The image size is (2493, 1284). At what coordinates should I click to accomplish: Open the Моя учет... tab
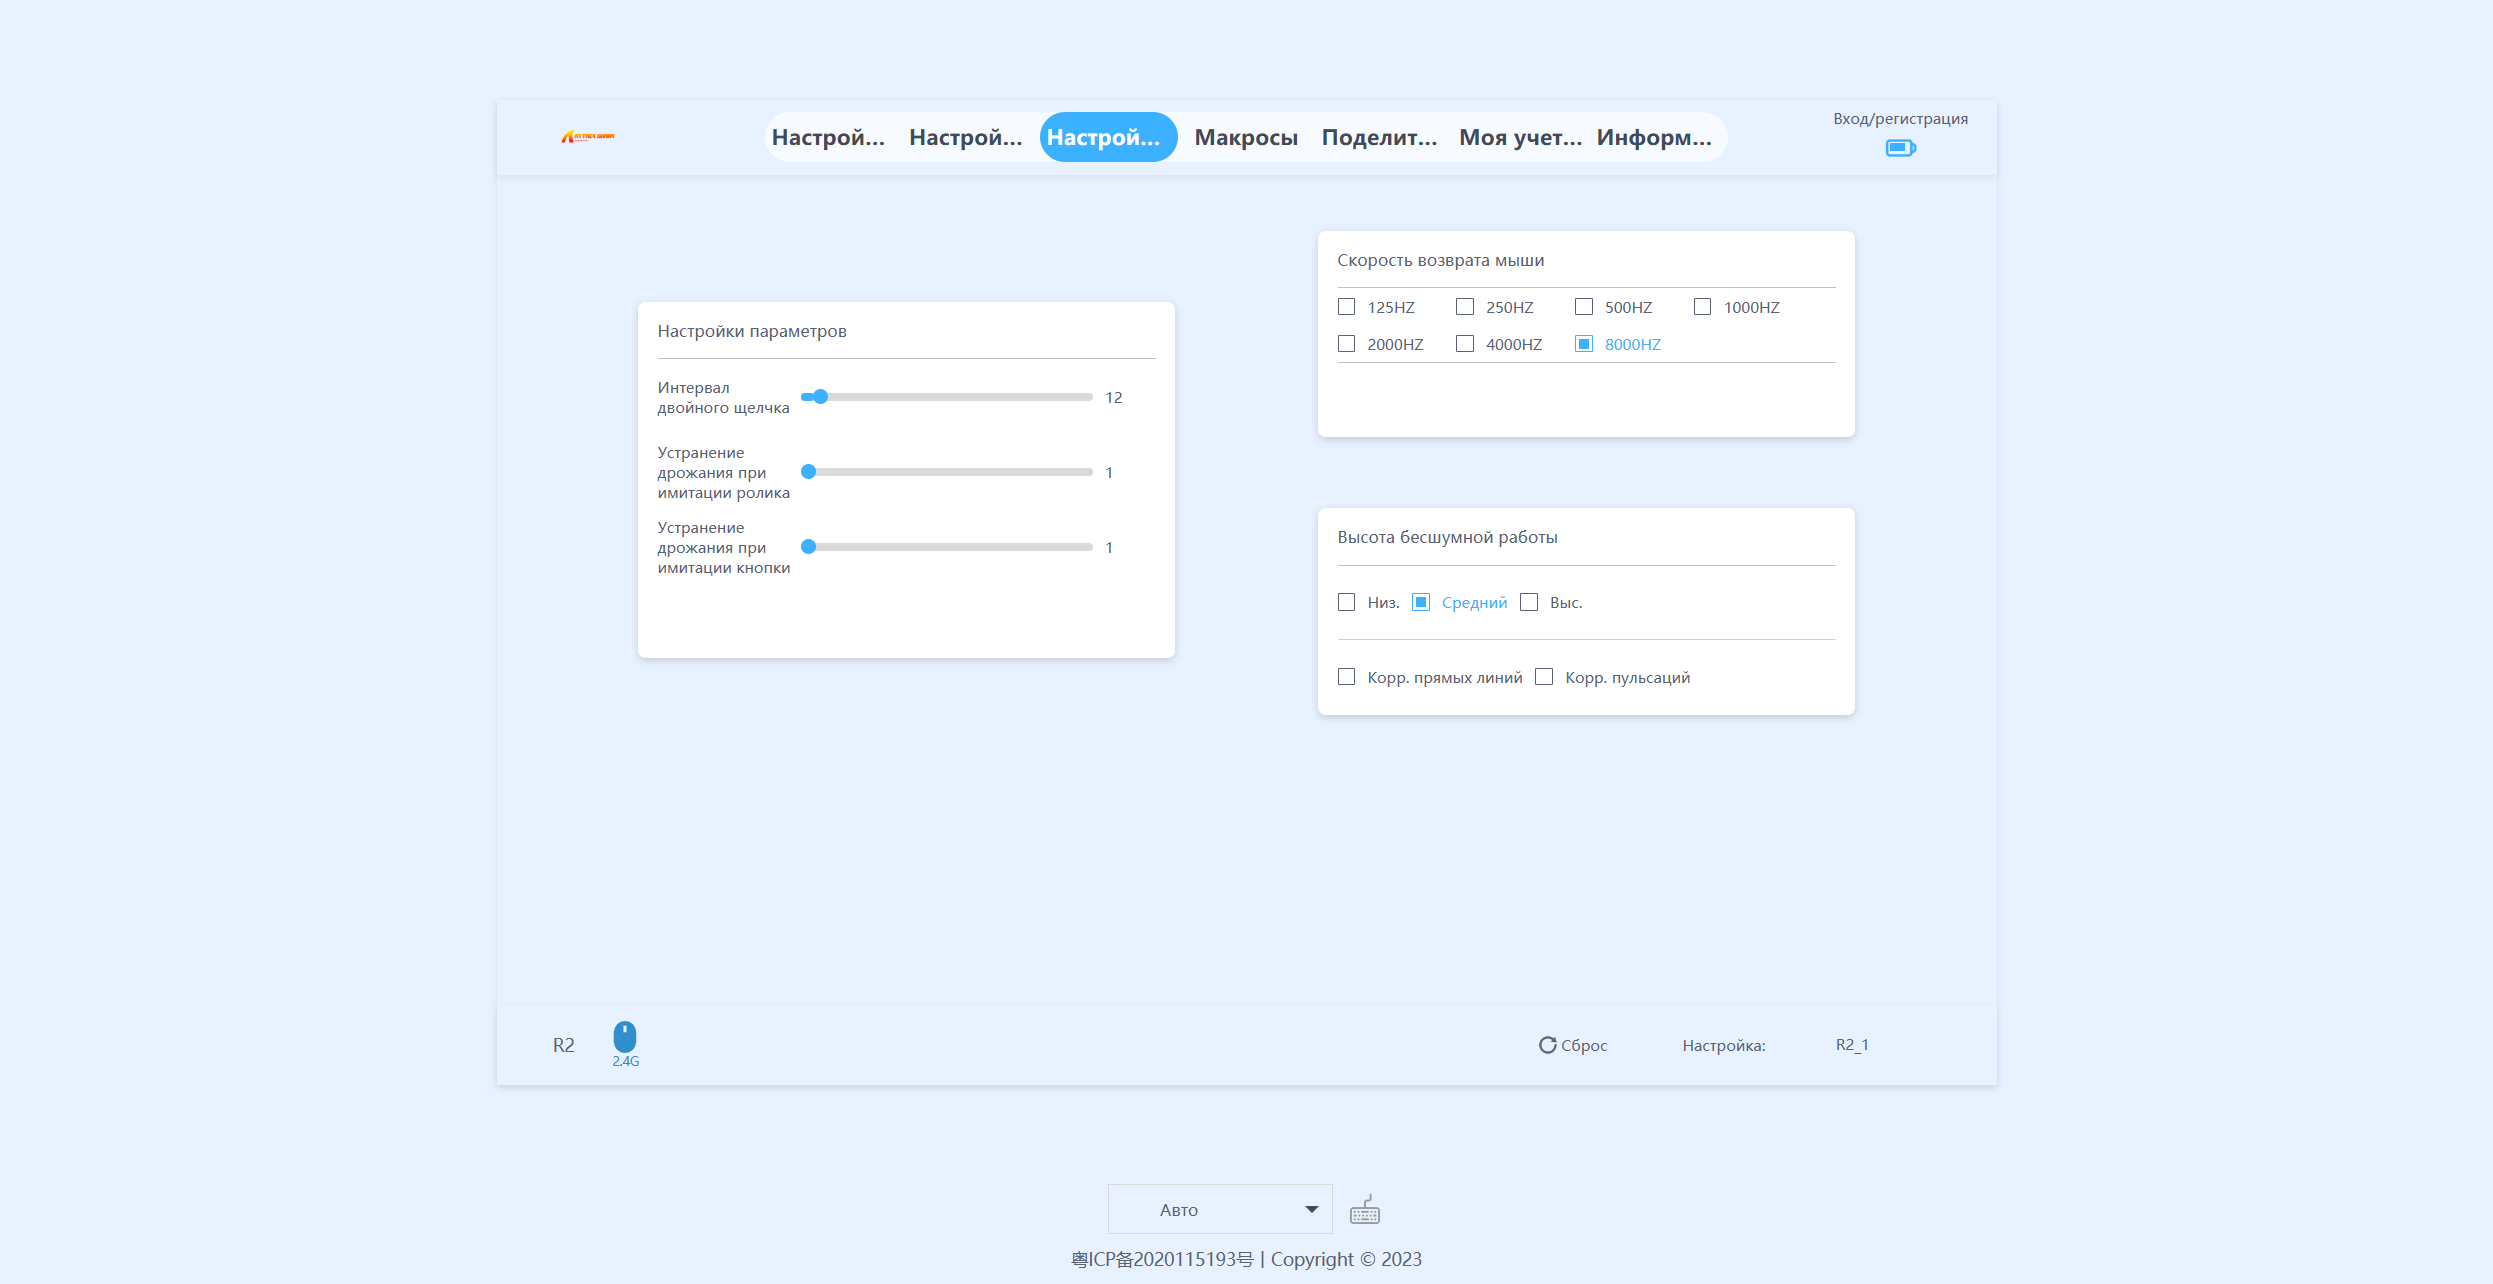point(1520,137)
